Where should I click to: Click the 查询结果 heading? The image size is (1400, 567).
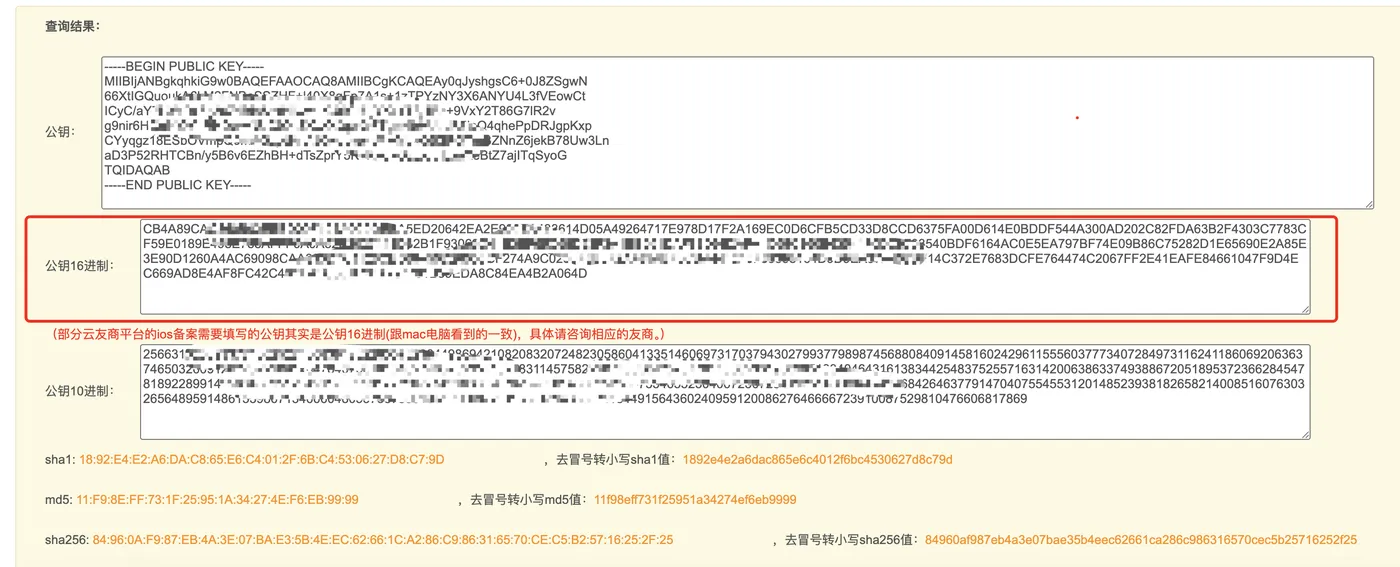(x=73, y=26)
